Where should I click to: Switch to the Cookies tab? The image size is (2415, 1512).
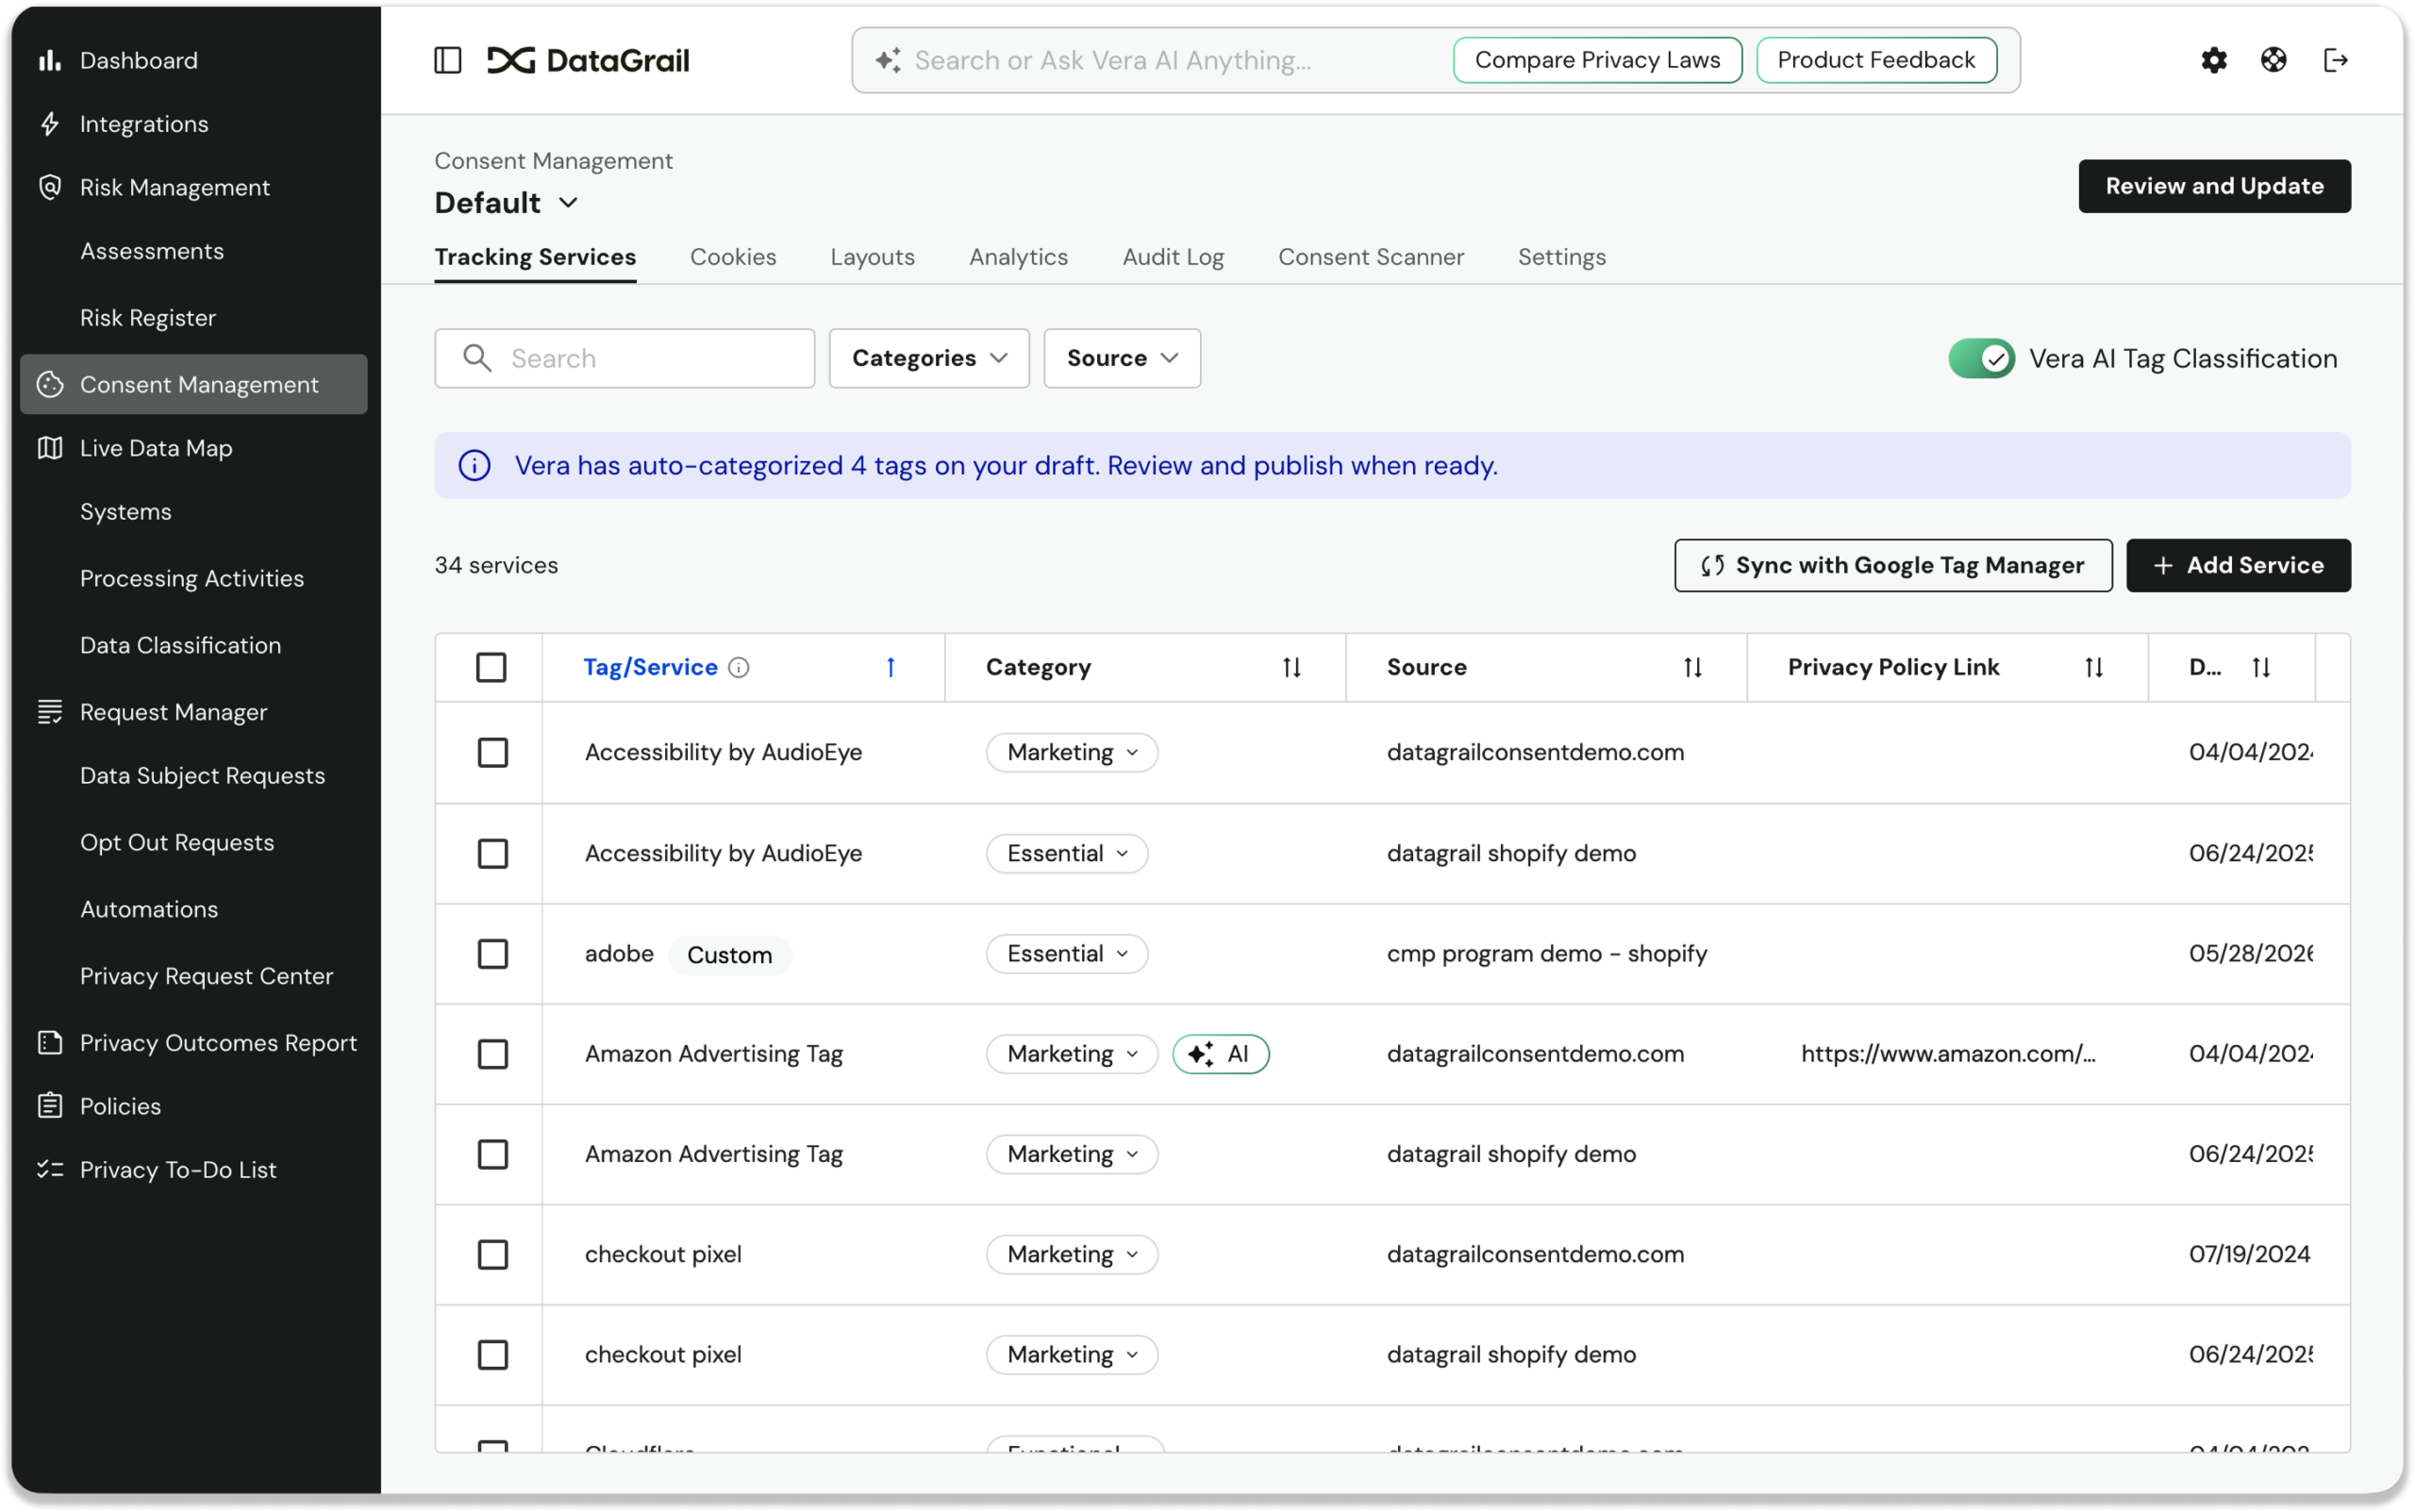tap(733, 257)
